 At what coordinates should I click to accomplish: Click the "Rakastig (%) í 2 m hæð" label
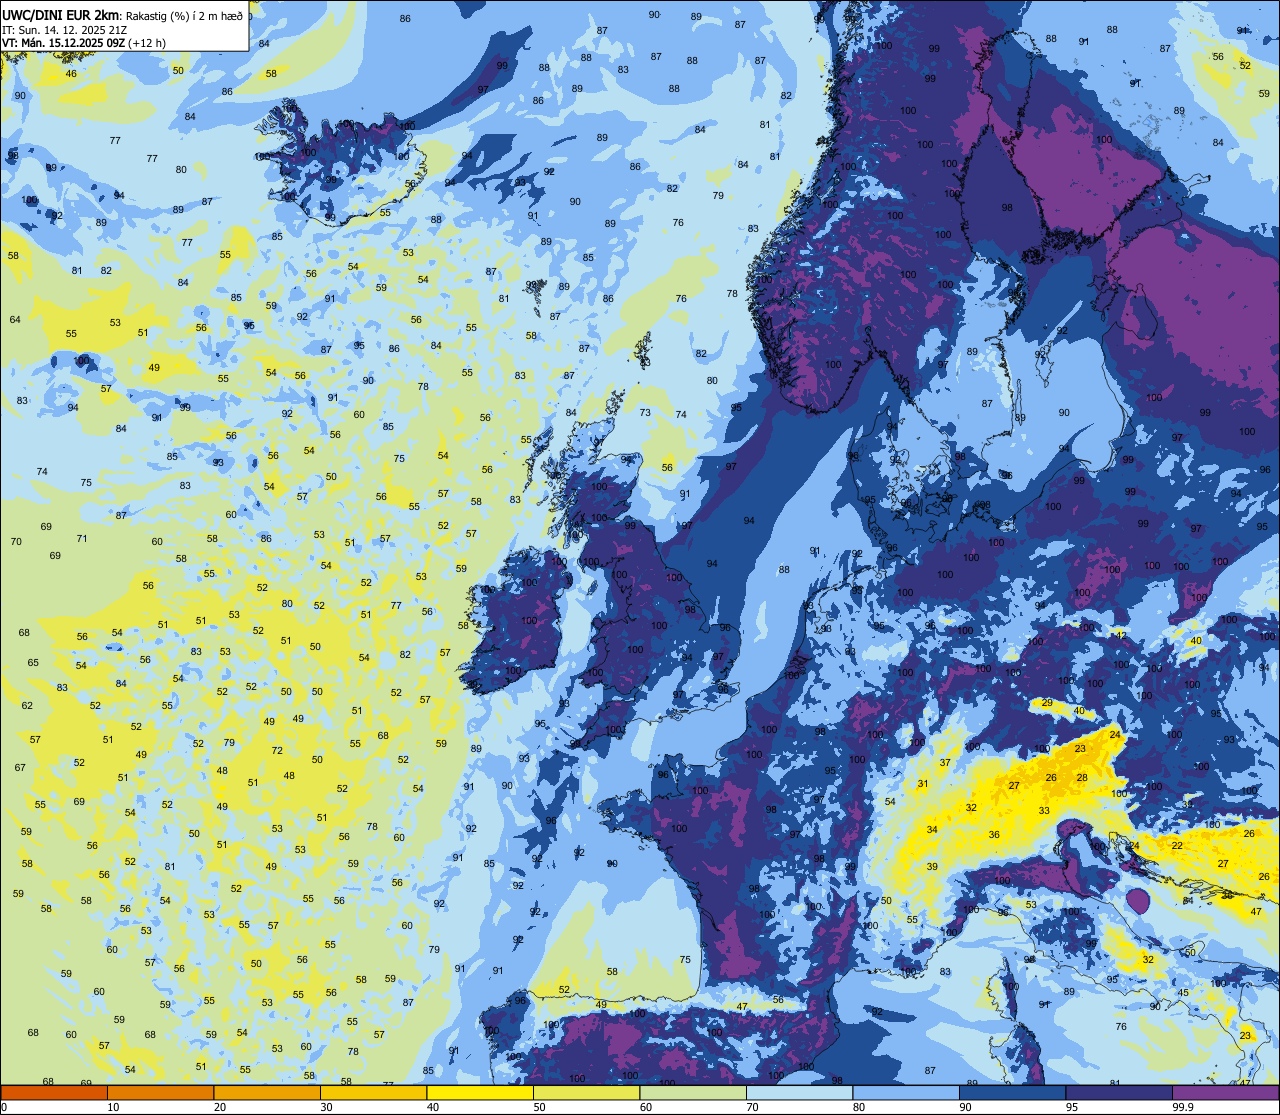(x=184, y=15)
